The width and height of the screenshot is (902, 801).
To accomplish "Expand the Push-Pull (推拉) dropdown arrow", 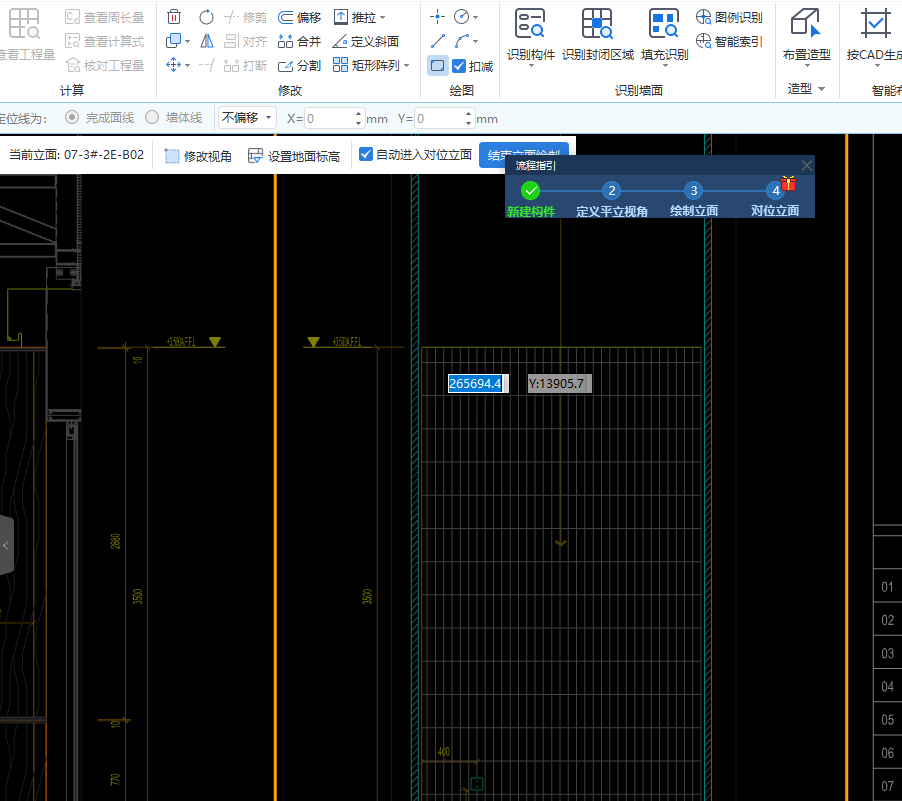I will pyautogui.click(x=383, y=18).
